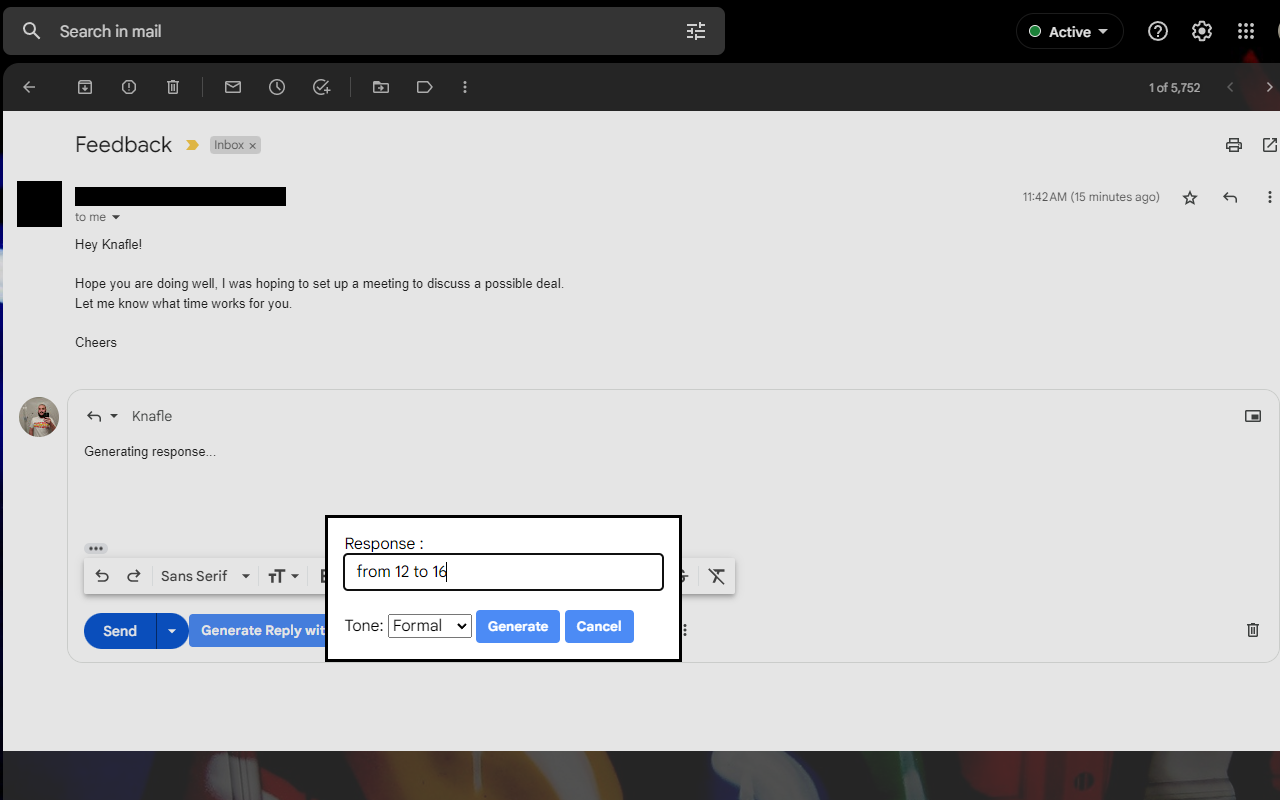
Task: Report this email as spam
Action: click(128, 87)
